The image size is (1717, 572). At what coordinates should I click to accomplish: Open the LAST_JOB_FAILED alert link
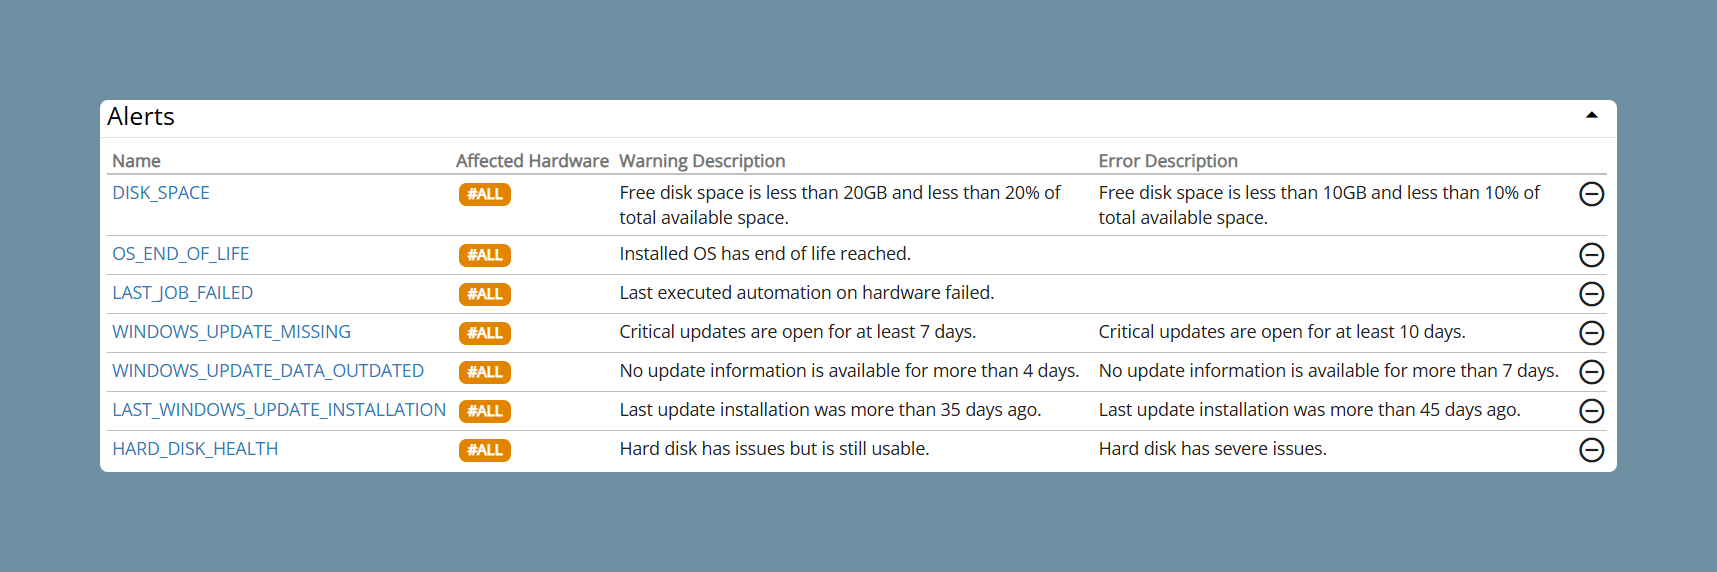(183, 293)
